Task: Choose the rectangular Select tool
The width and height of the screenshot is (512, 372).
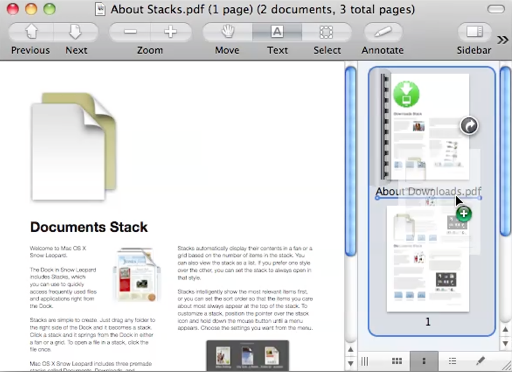Action: coord(327,32)
